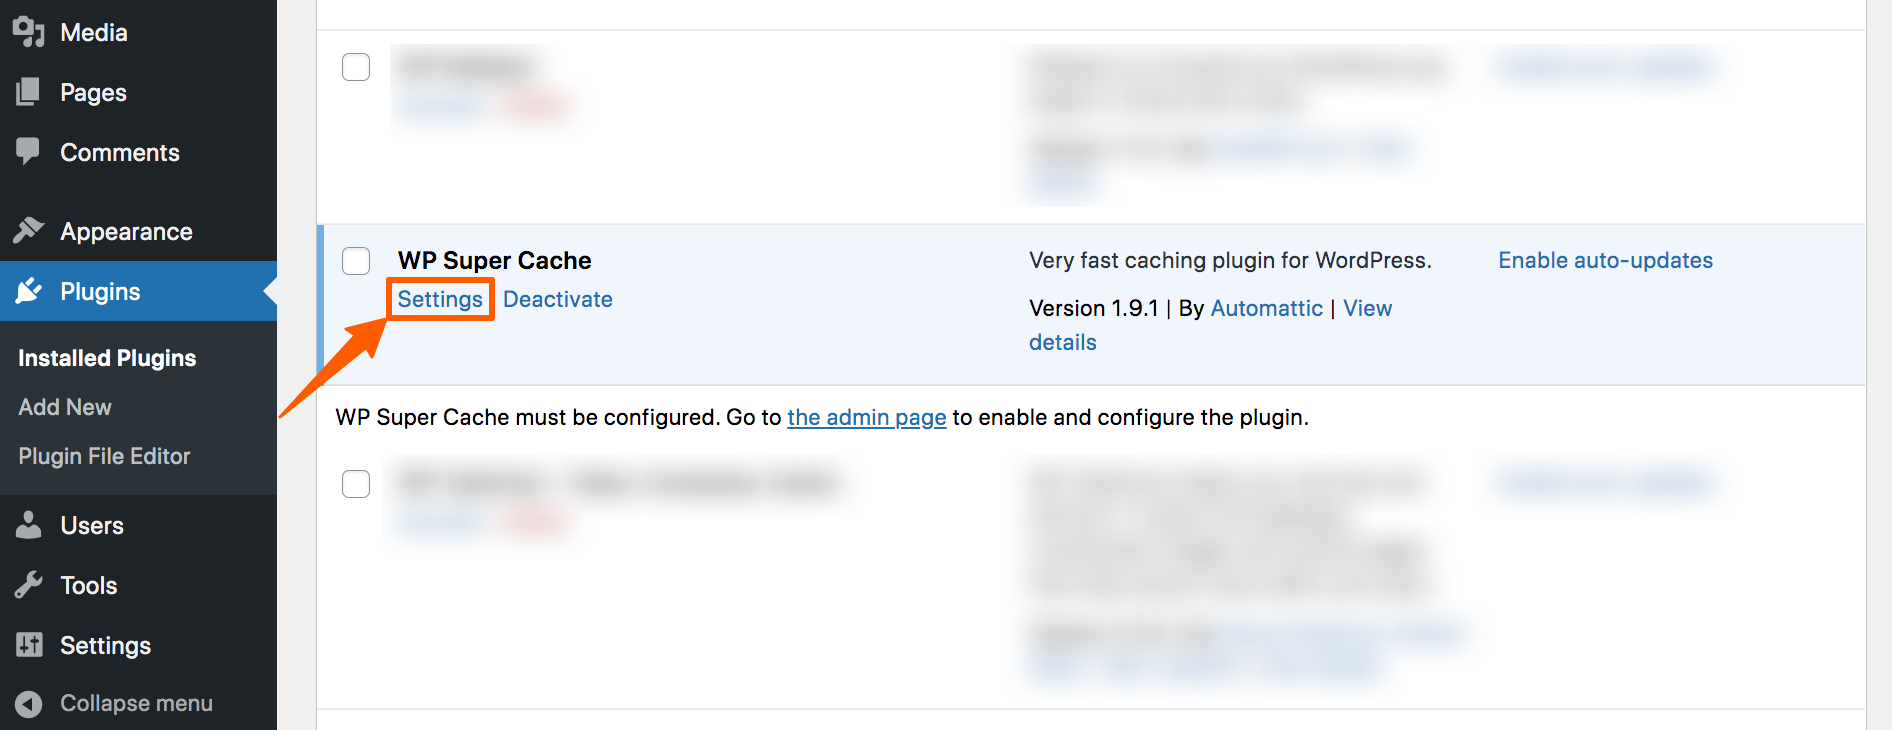1892x730 pixels.
Task: Check the WP Super Cache selection checkbox
Action: (355, 261)
